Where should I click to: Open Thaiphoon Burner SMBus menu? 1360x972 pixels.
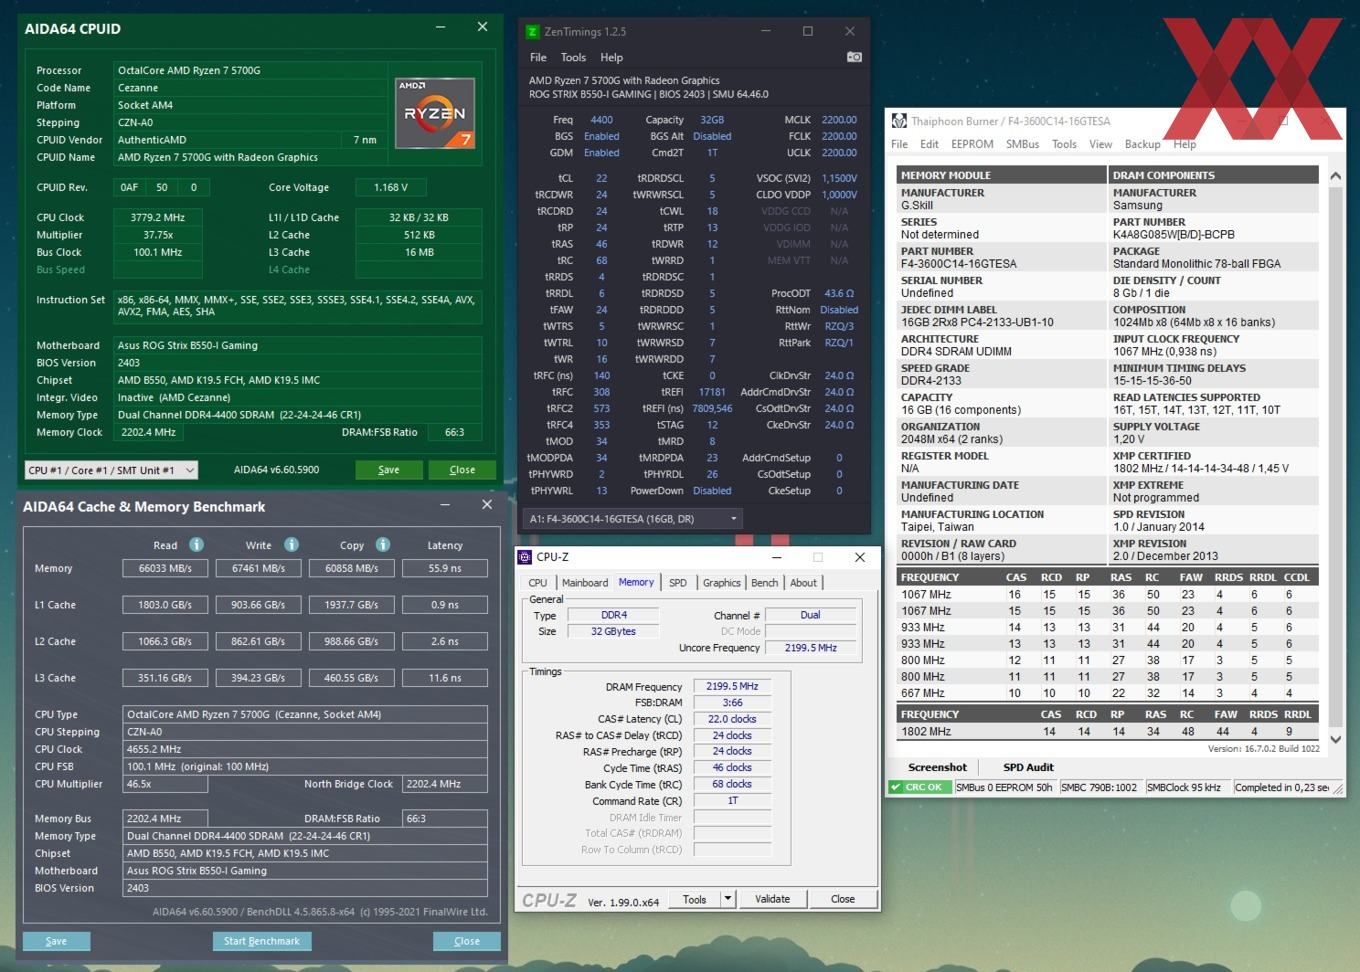pos(1022,144)
